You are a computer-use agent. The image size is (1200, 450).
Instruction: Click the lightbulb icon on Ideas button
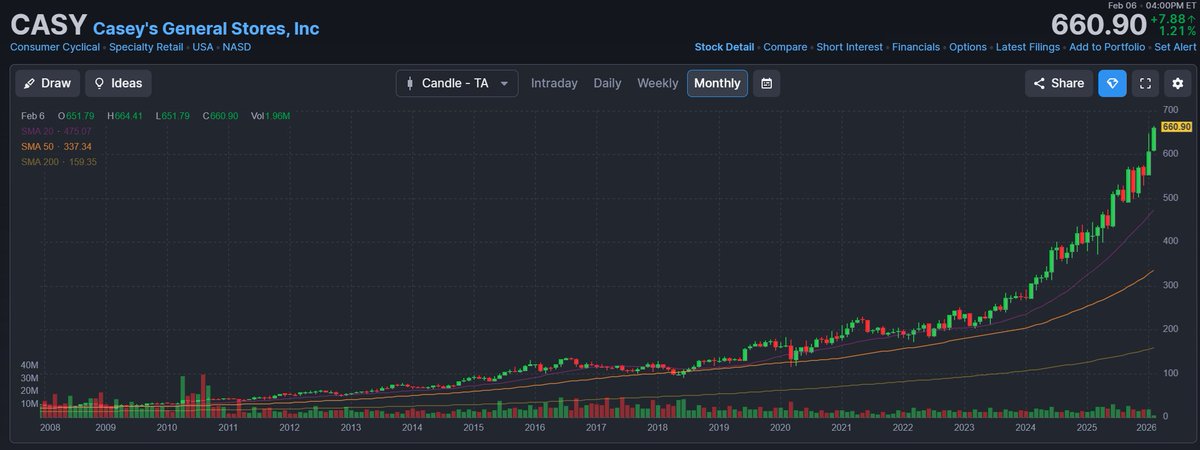100,83
